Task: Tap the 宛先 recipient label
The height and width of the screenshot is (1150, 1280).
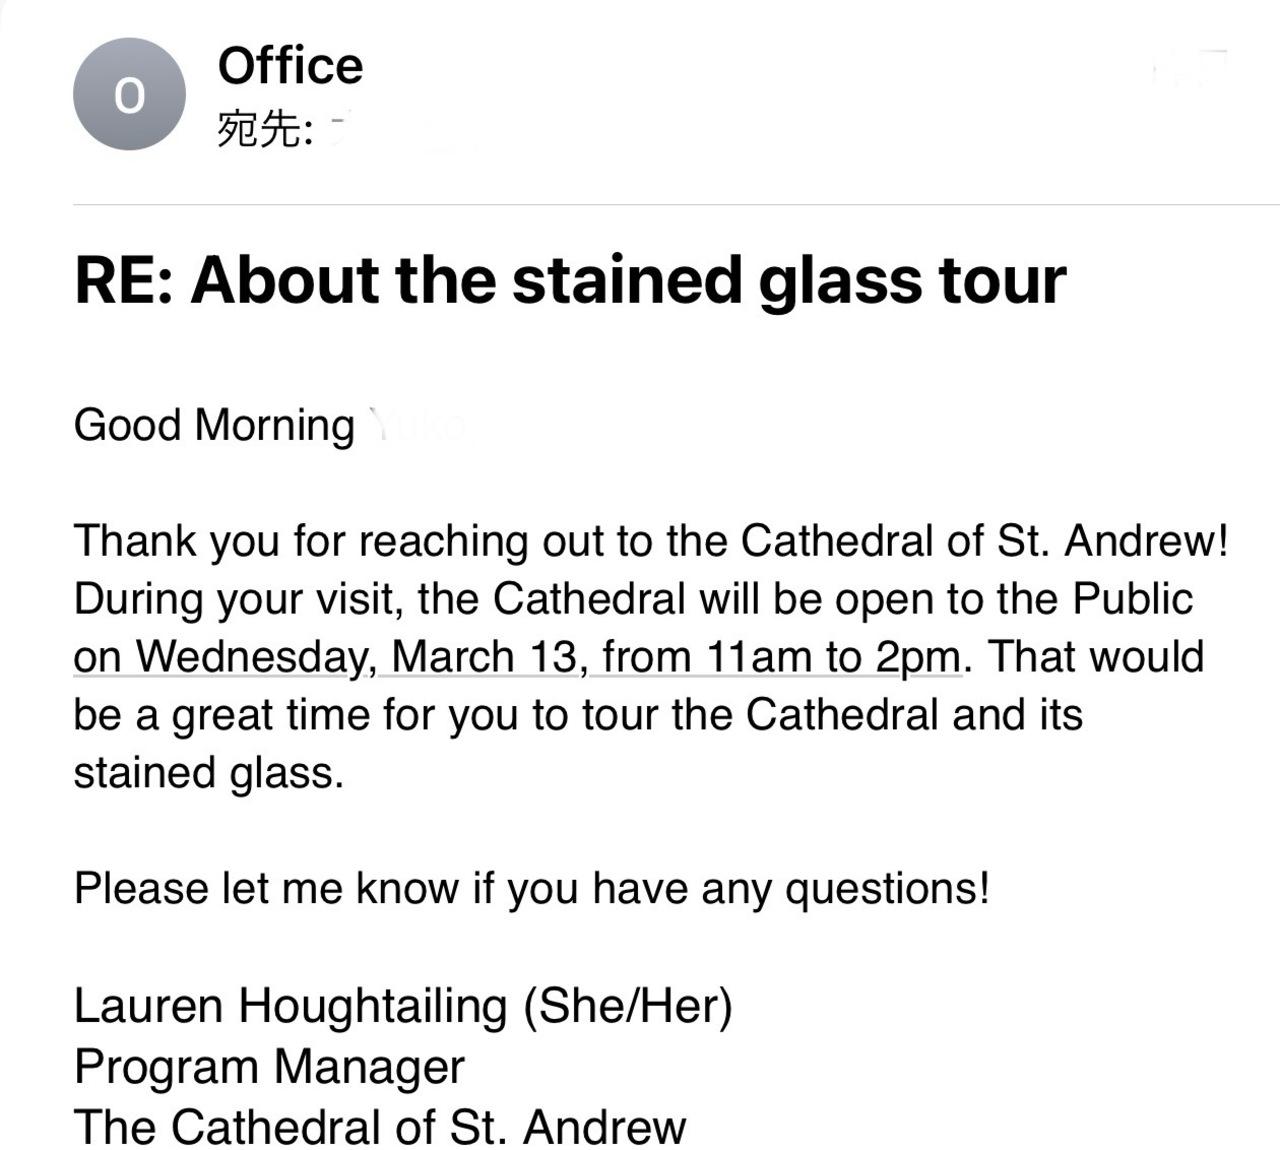Action: [265, 130]
